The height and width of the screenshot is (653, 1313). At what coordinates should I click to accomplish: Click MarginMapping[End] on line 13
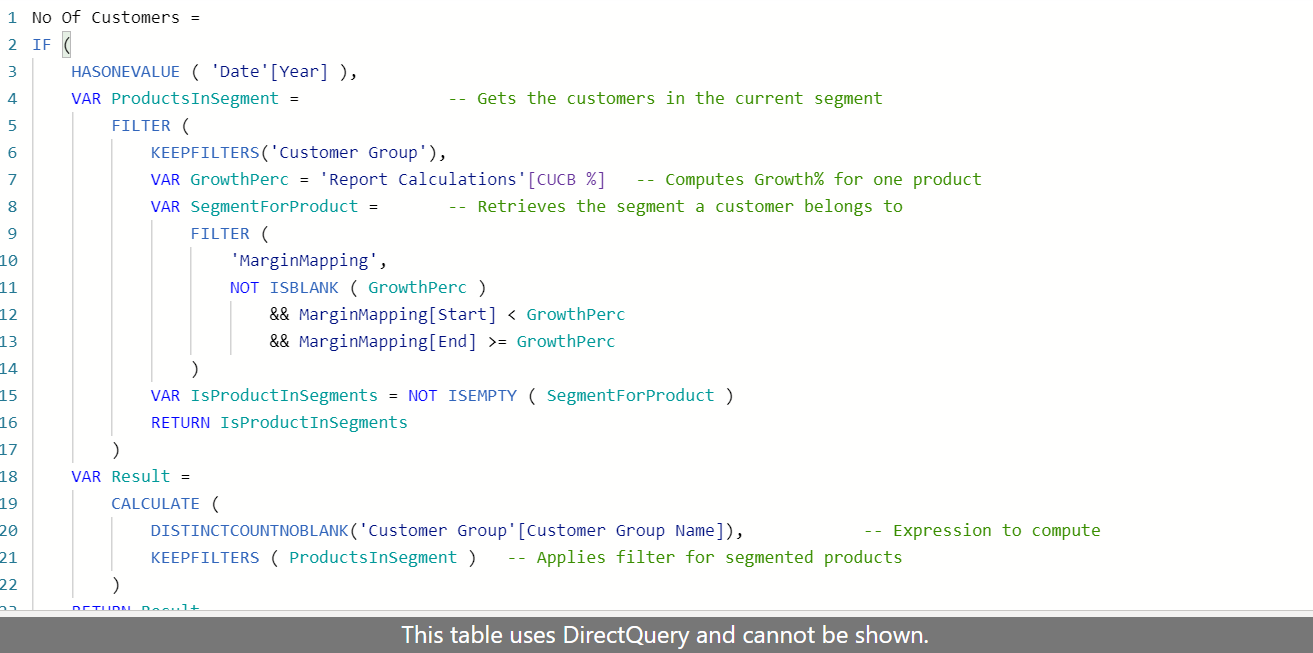pyautogui.click(x=387, y=341)
